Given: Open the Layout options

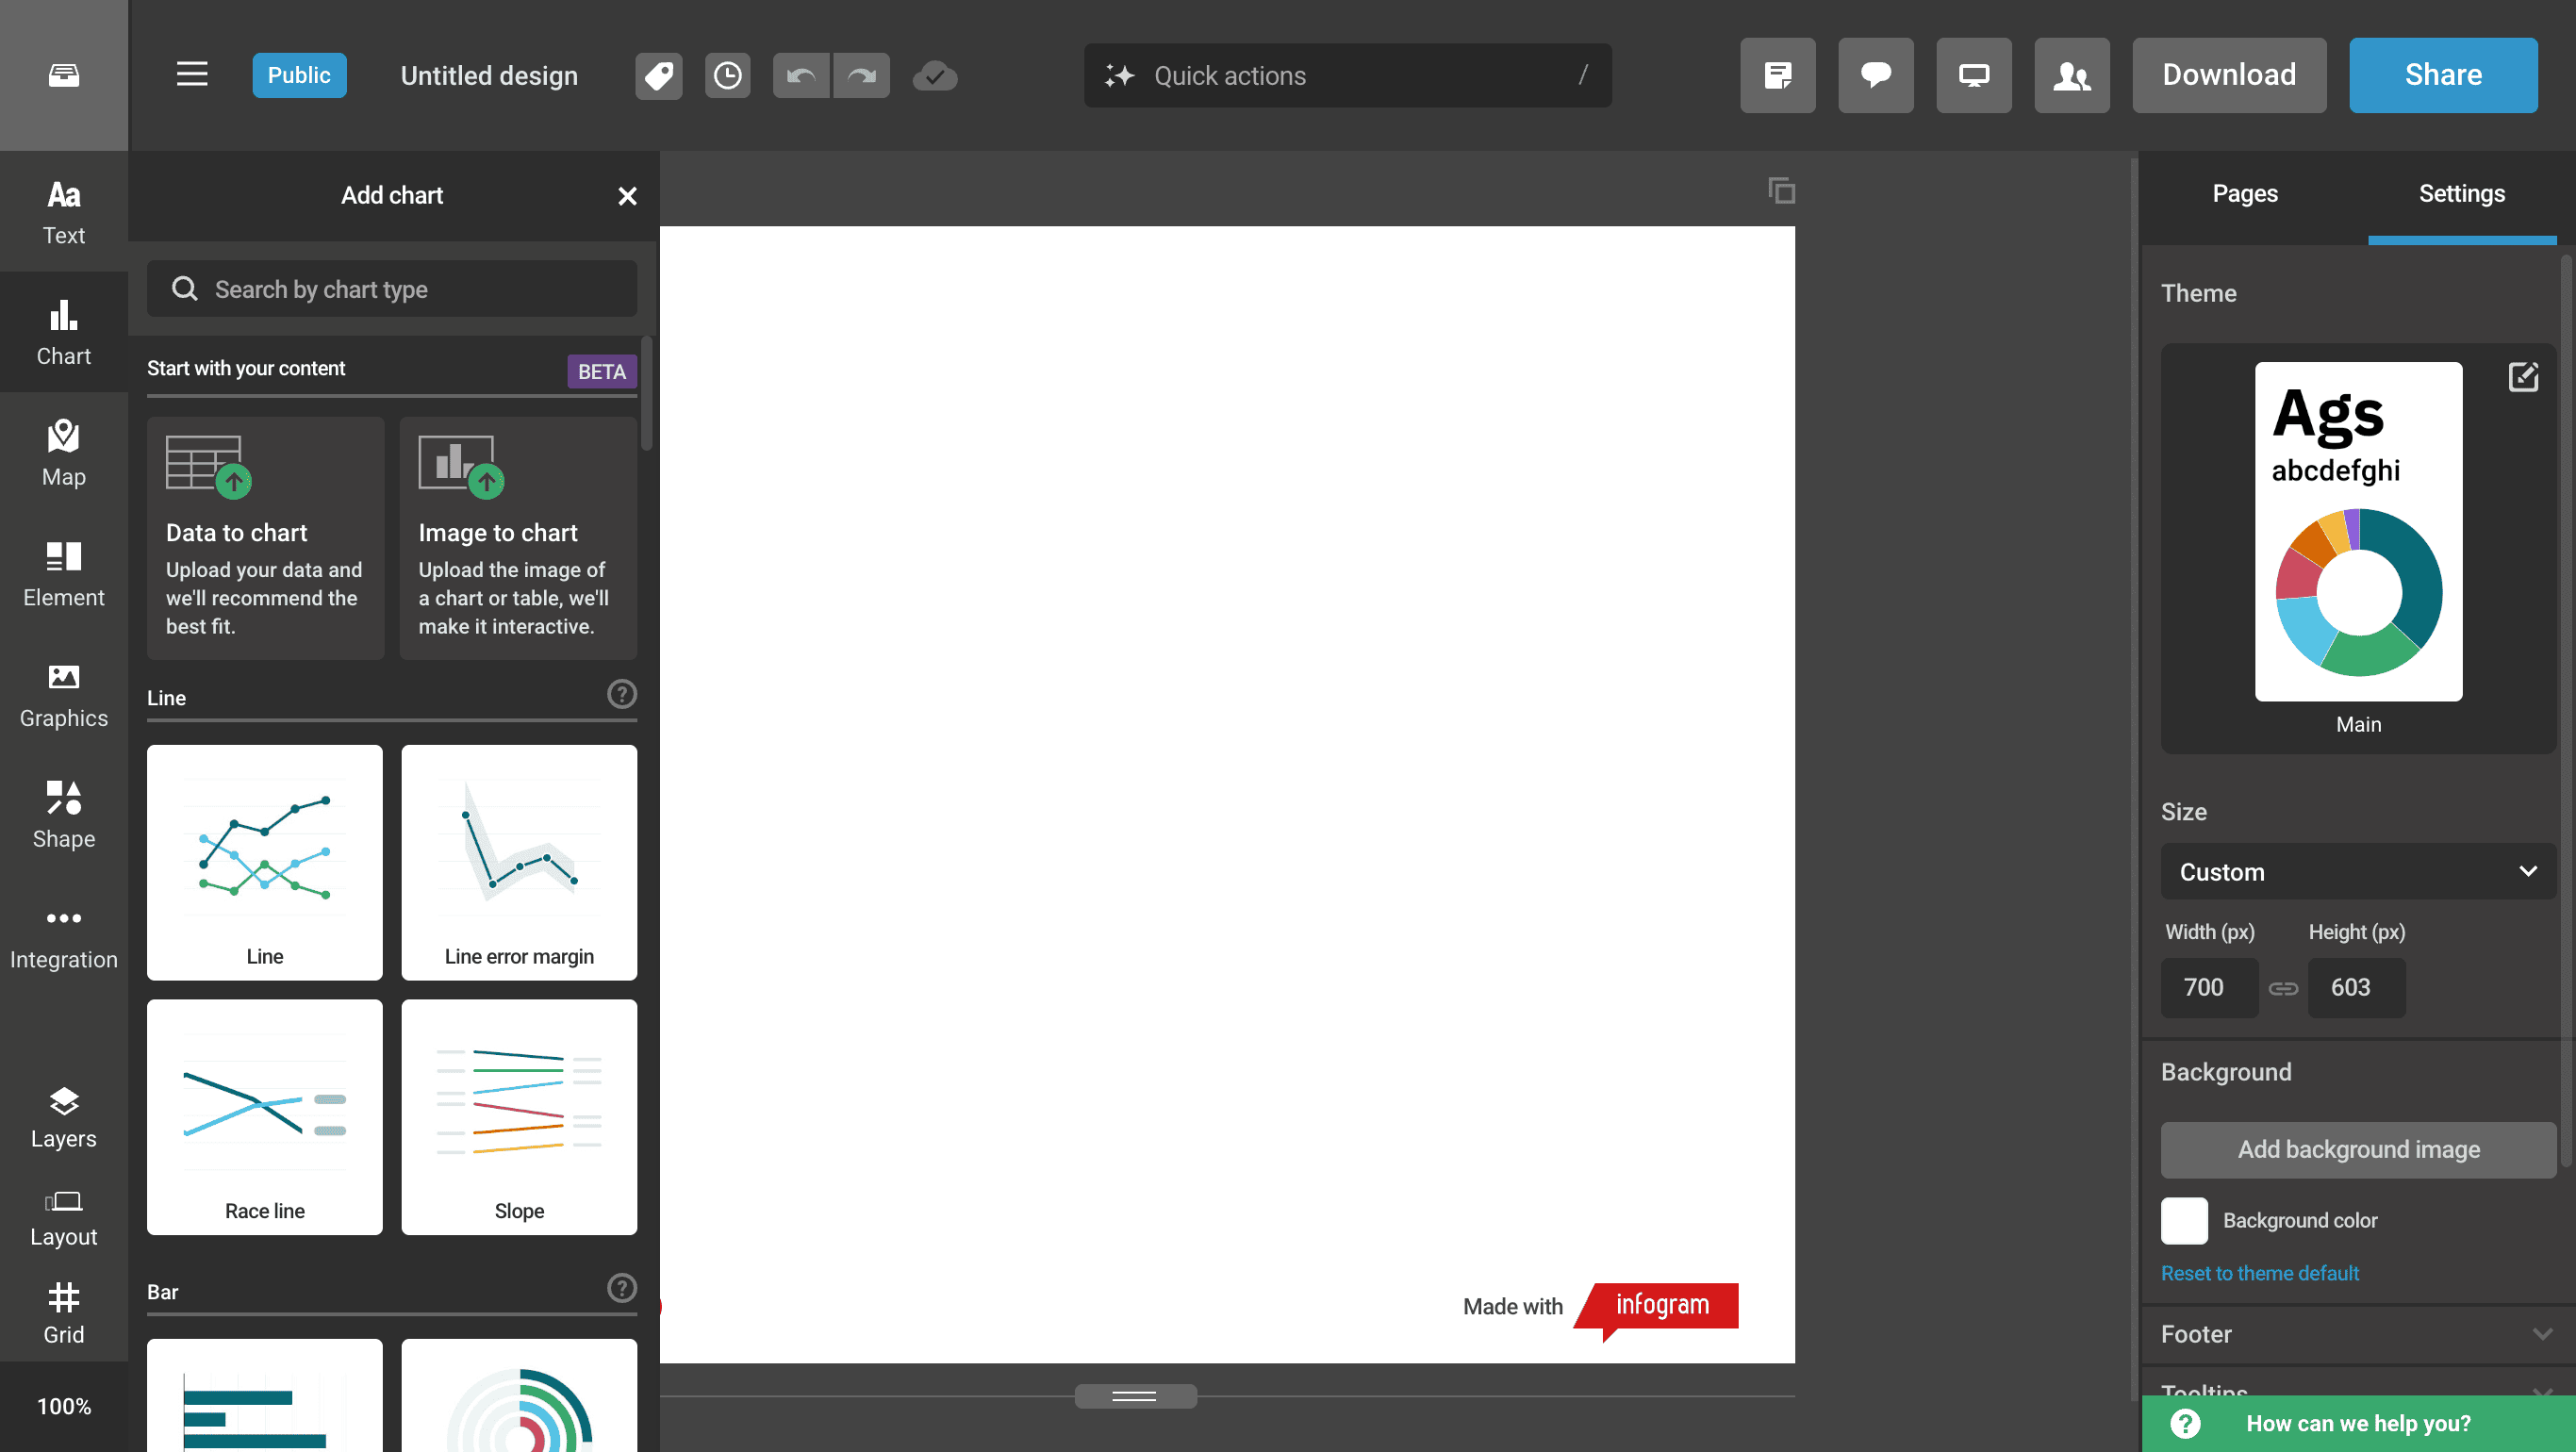Looking at the screenshot, I should 64,1217.
